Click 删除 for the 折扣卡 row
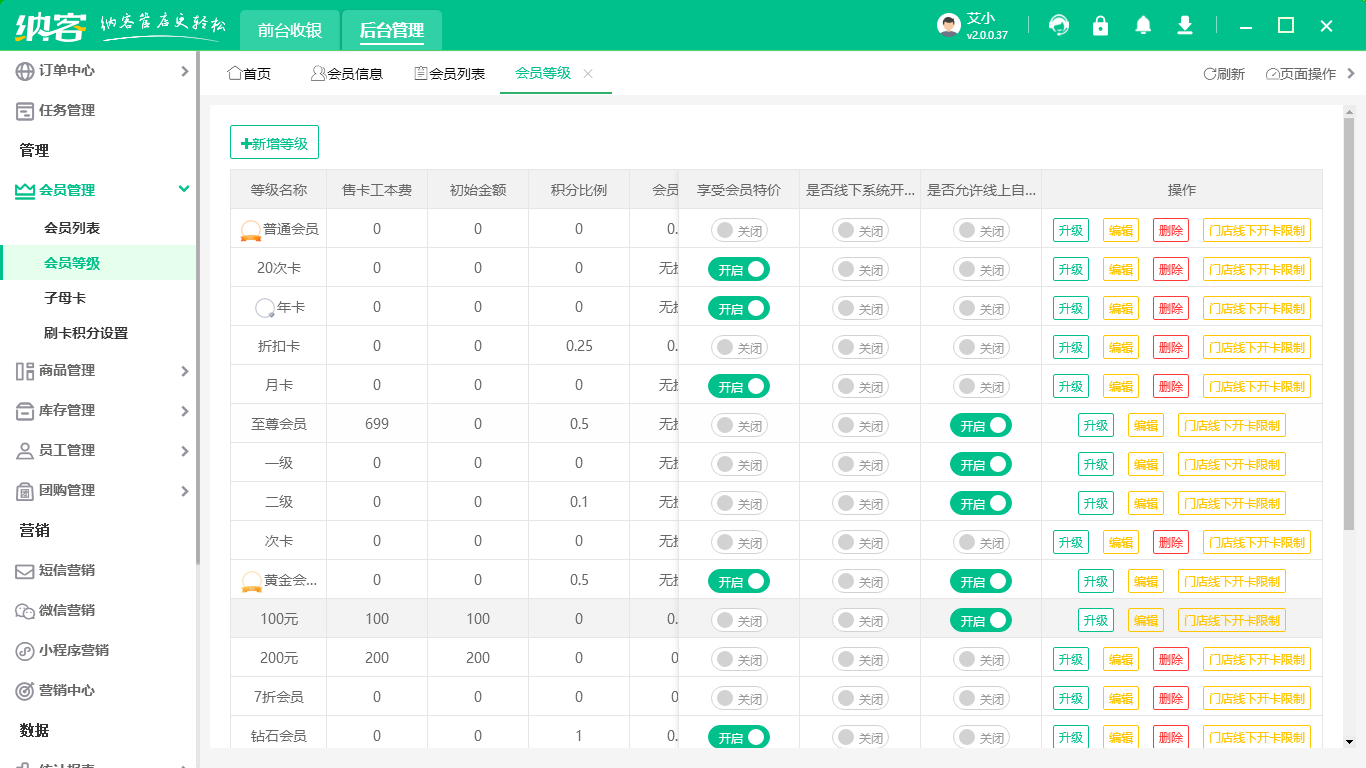The width and height of the screenshot is (1366, 768). tap(1170, 347)
